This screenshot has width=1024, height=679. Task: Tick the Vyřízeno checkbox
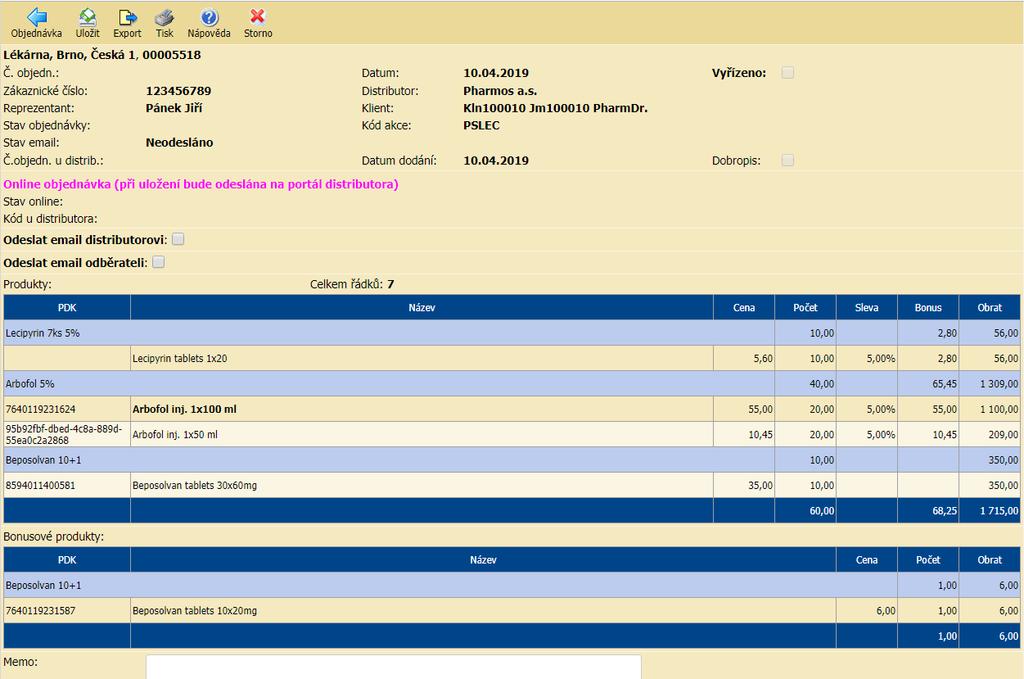[788, 72]
